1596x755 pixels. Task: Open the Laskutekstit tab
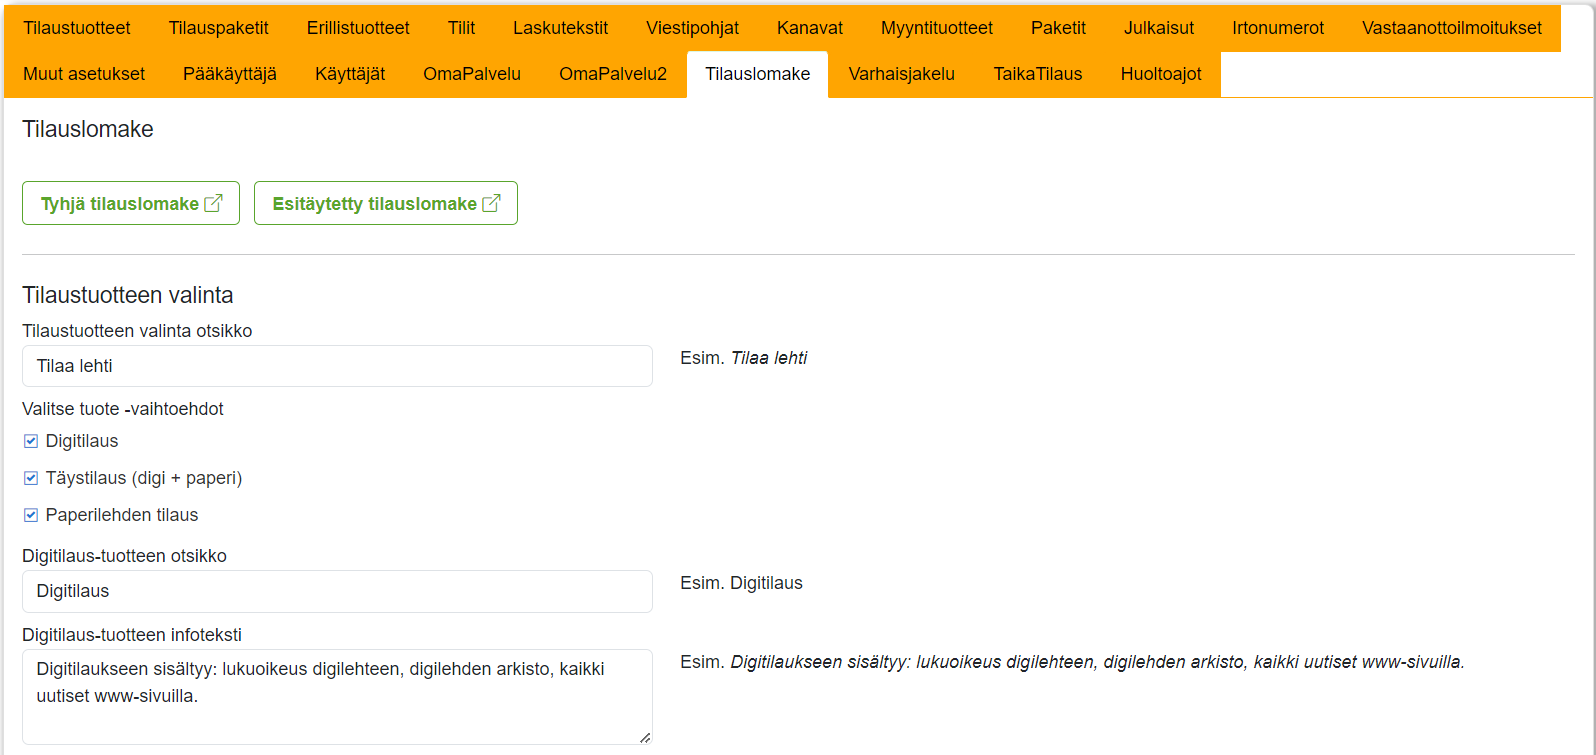point(560,28)
